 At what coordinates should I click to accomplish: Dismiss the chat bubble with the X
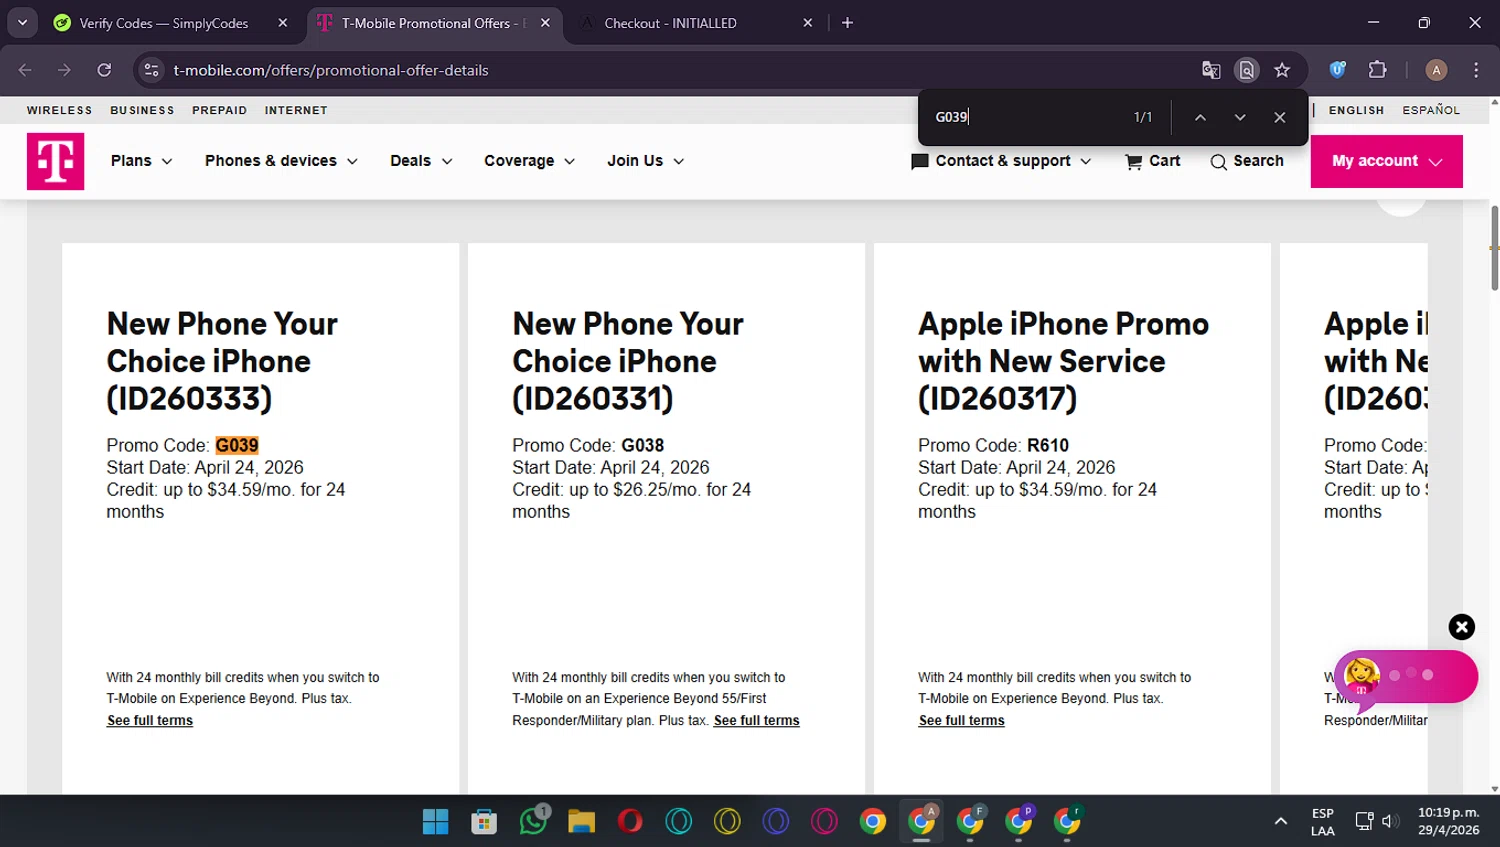(1462, 627)
